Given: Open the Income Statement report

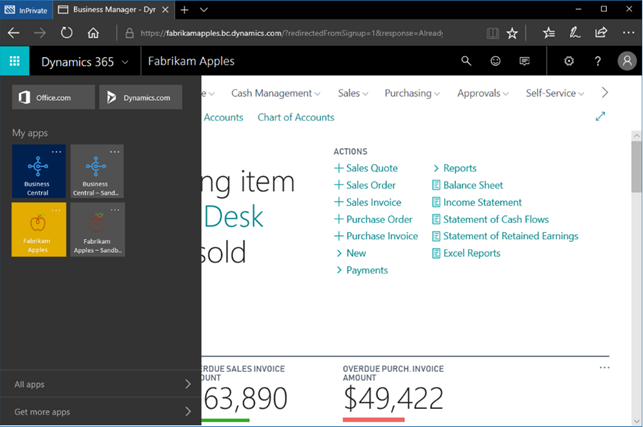Looking at the screenshot, I should tap(477, 202).
